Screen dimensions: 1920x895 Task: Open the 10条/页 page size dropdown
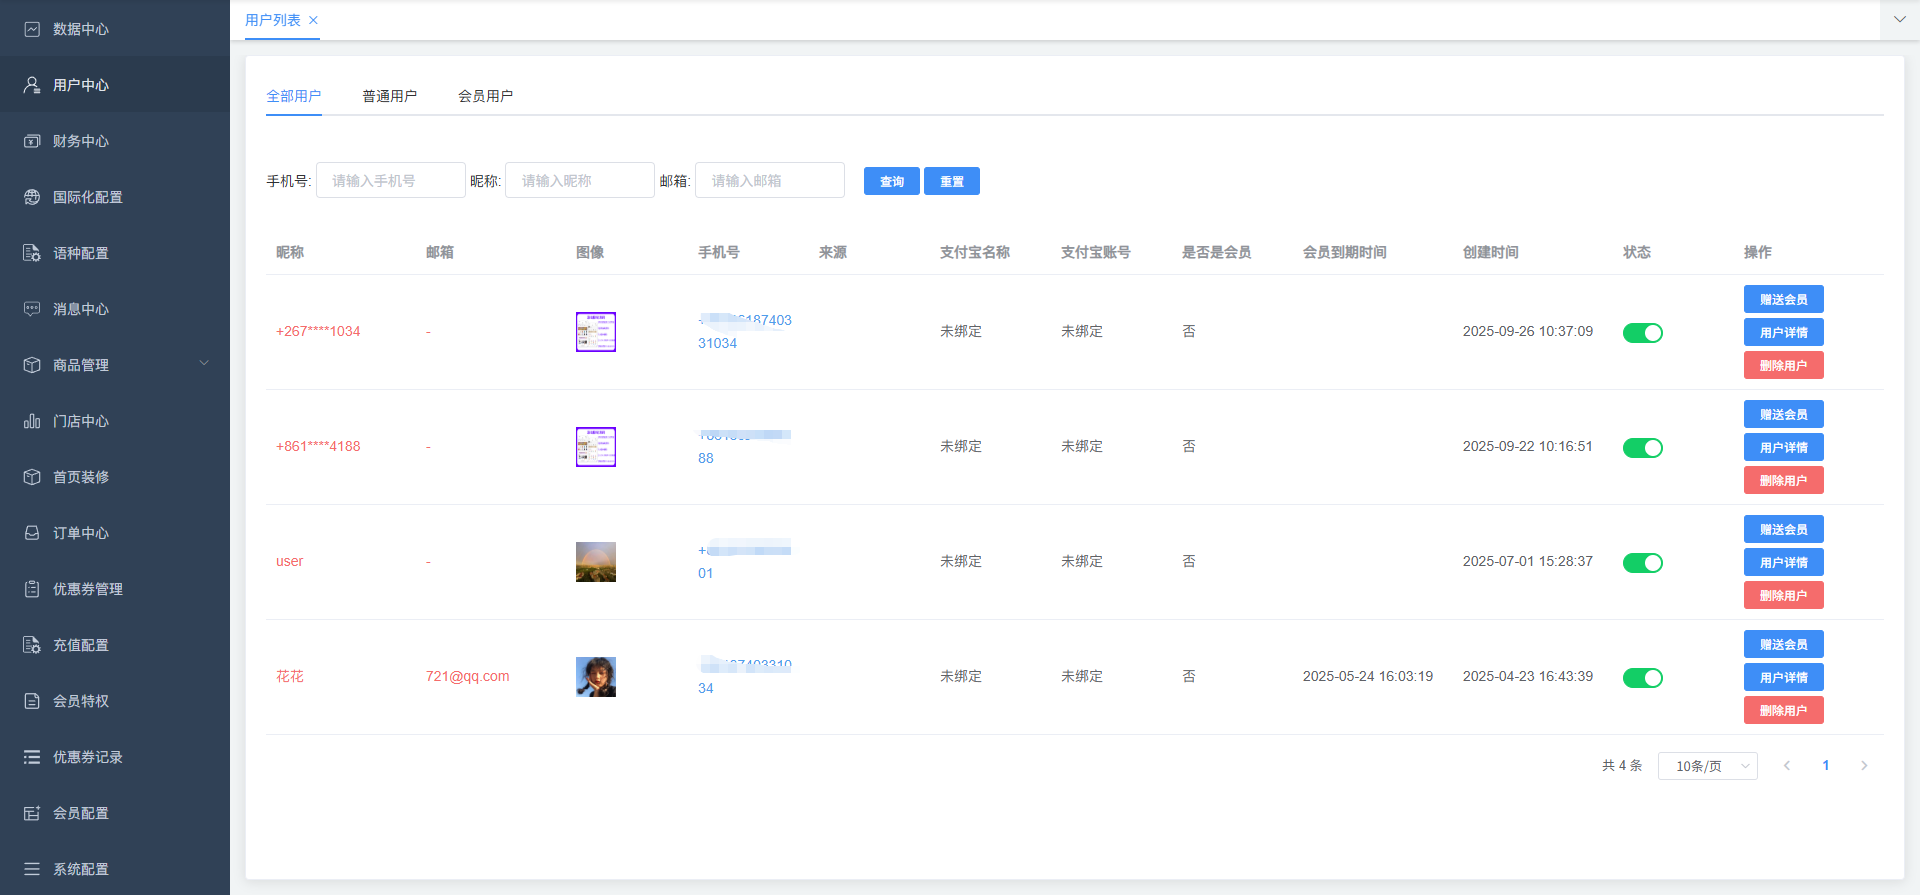pyautogui.click(x=1707, y=766)
